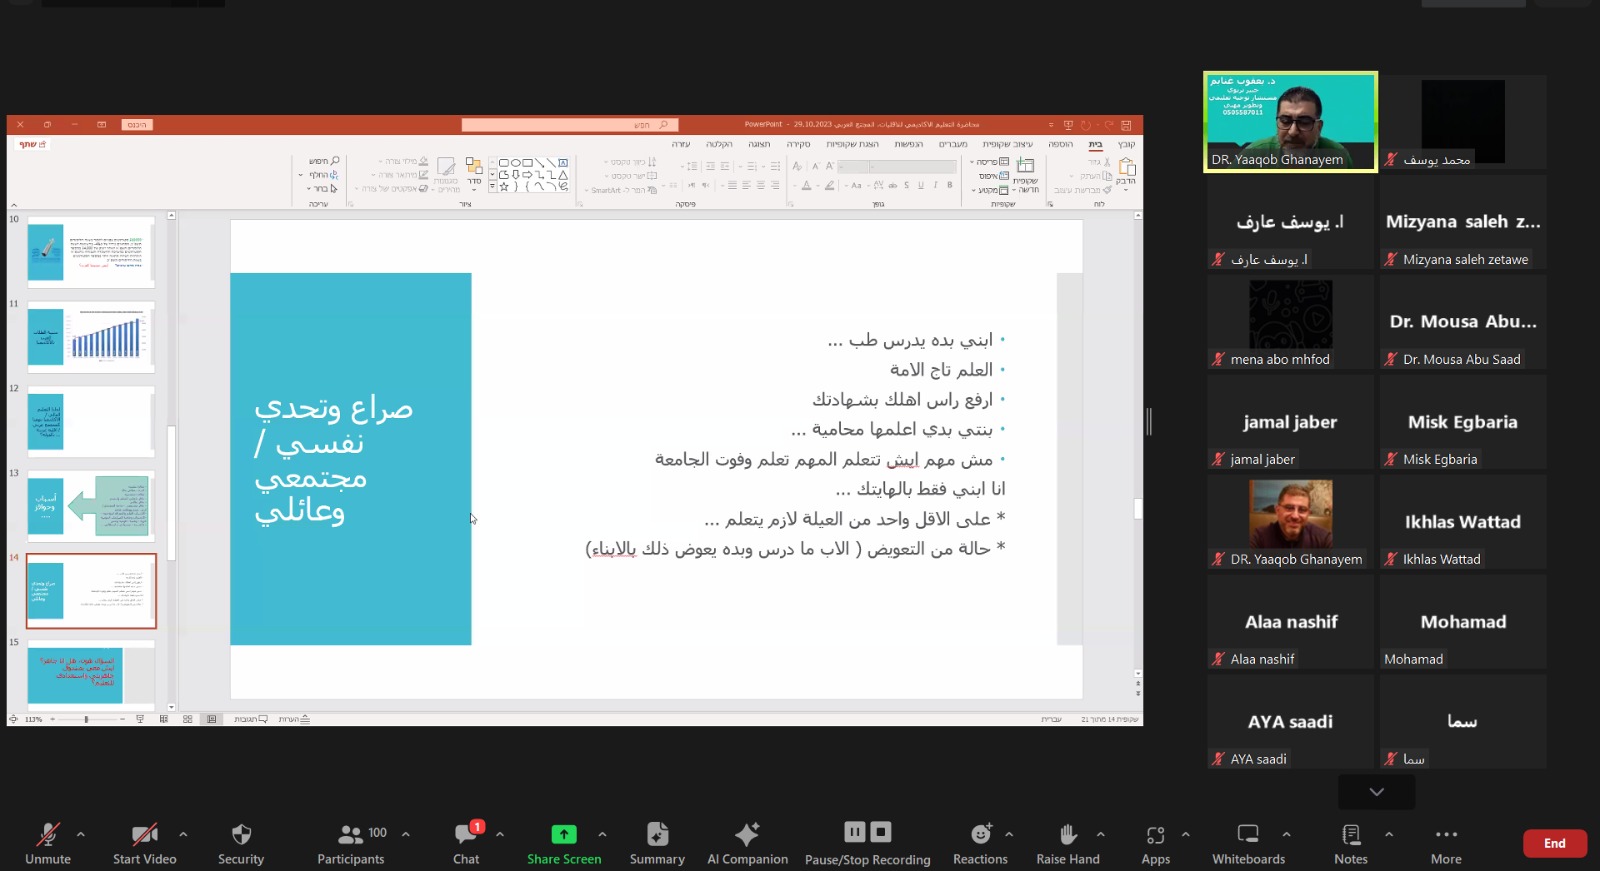Open the Chat panel
Viewport: 1600px width, 871px height.
point(466,835)
